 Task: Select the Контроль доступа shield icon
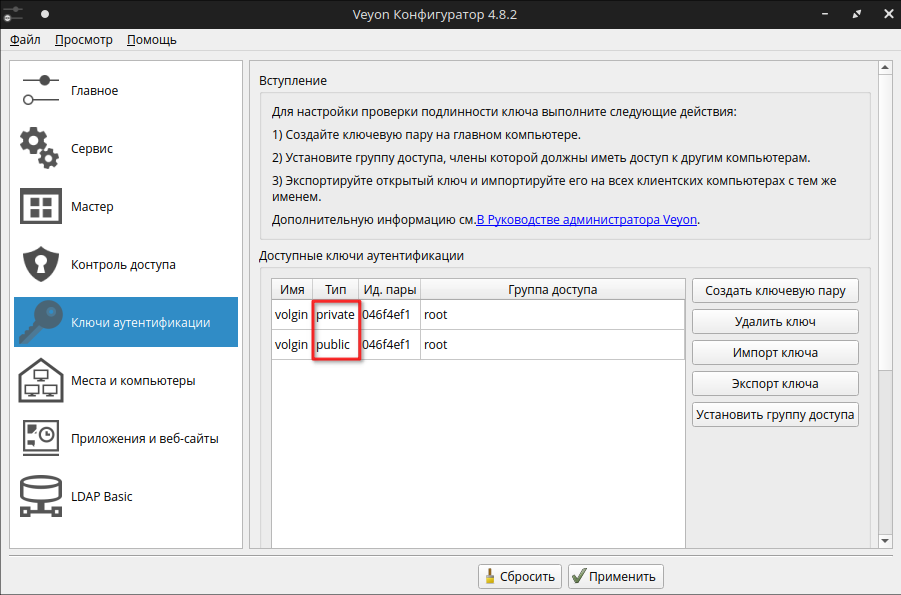[x=40, y=264]
